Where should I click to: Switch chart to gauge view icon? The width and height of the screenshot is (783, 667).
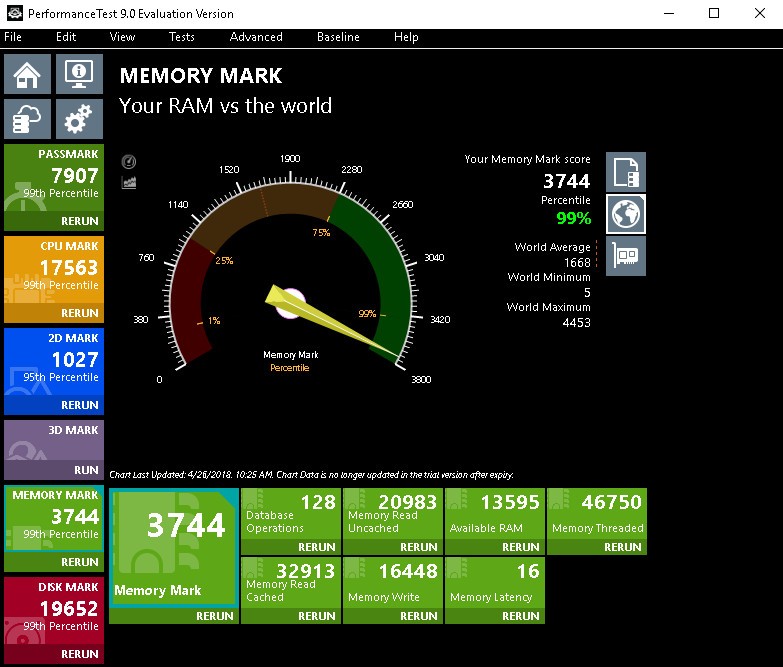(129, 162)
